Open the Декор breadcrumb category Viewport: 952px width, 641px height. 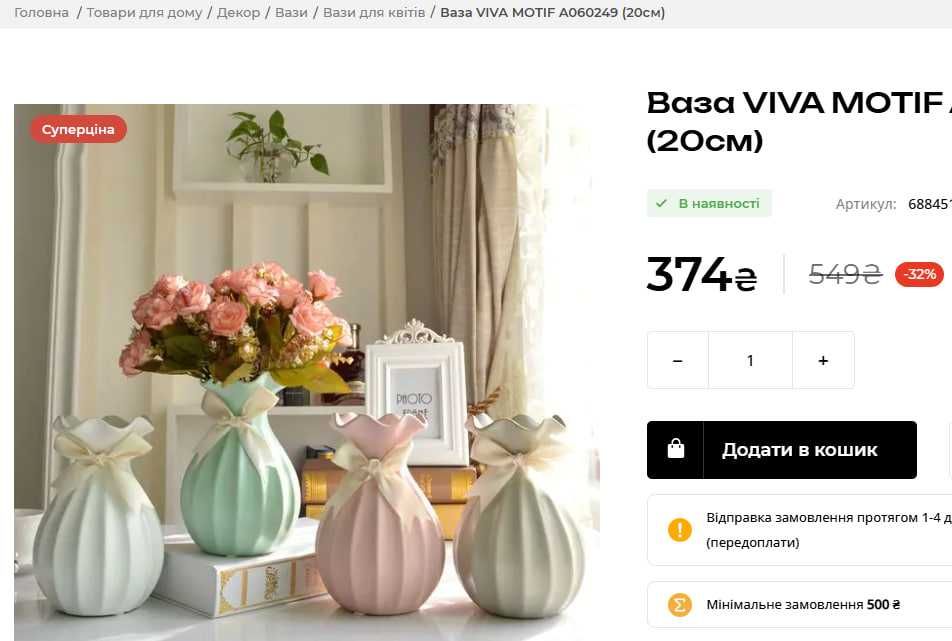tap(238, 13)
